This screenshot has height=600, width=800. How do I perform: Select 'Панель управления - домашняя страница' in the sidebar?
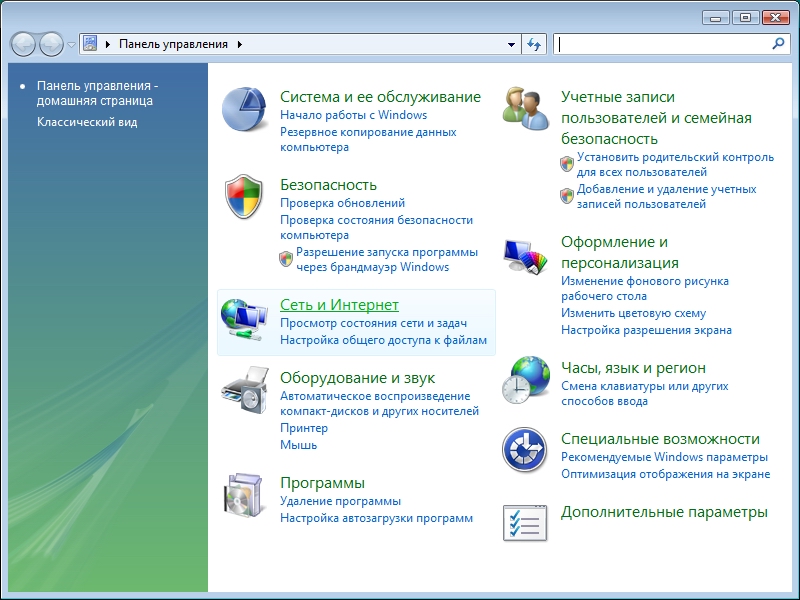tap(97, 93)
